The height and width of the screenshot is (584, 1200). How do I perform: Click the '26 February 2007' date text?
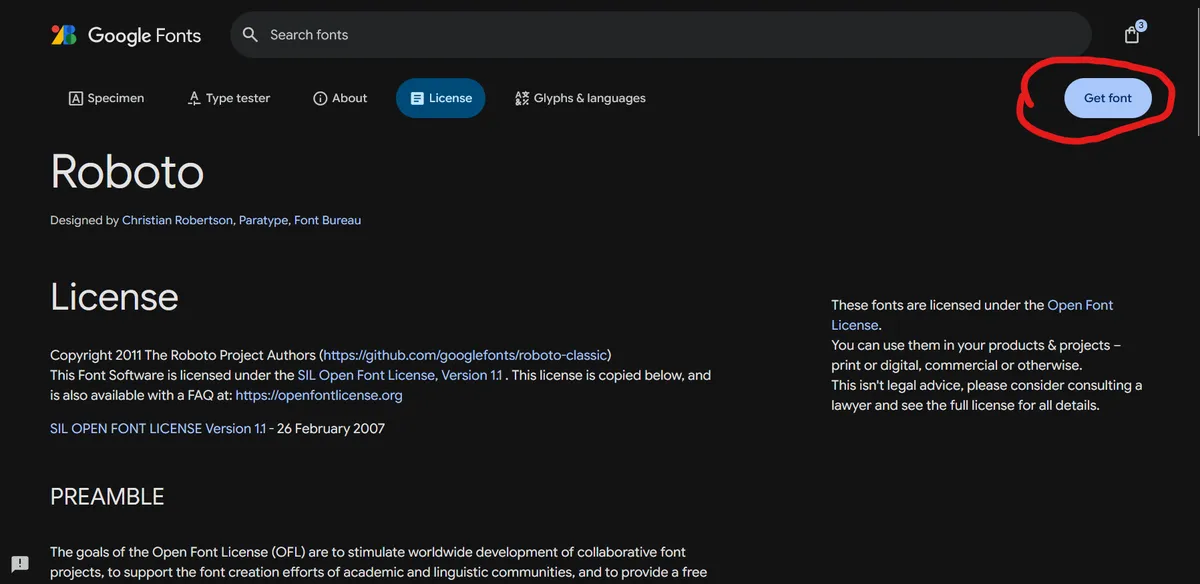click(331, 428)
